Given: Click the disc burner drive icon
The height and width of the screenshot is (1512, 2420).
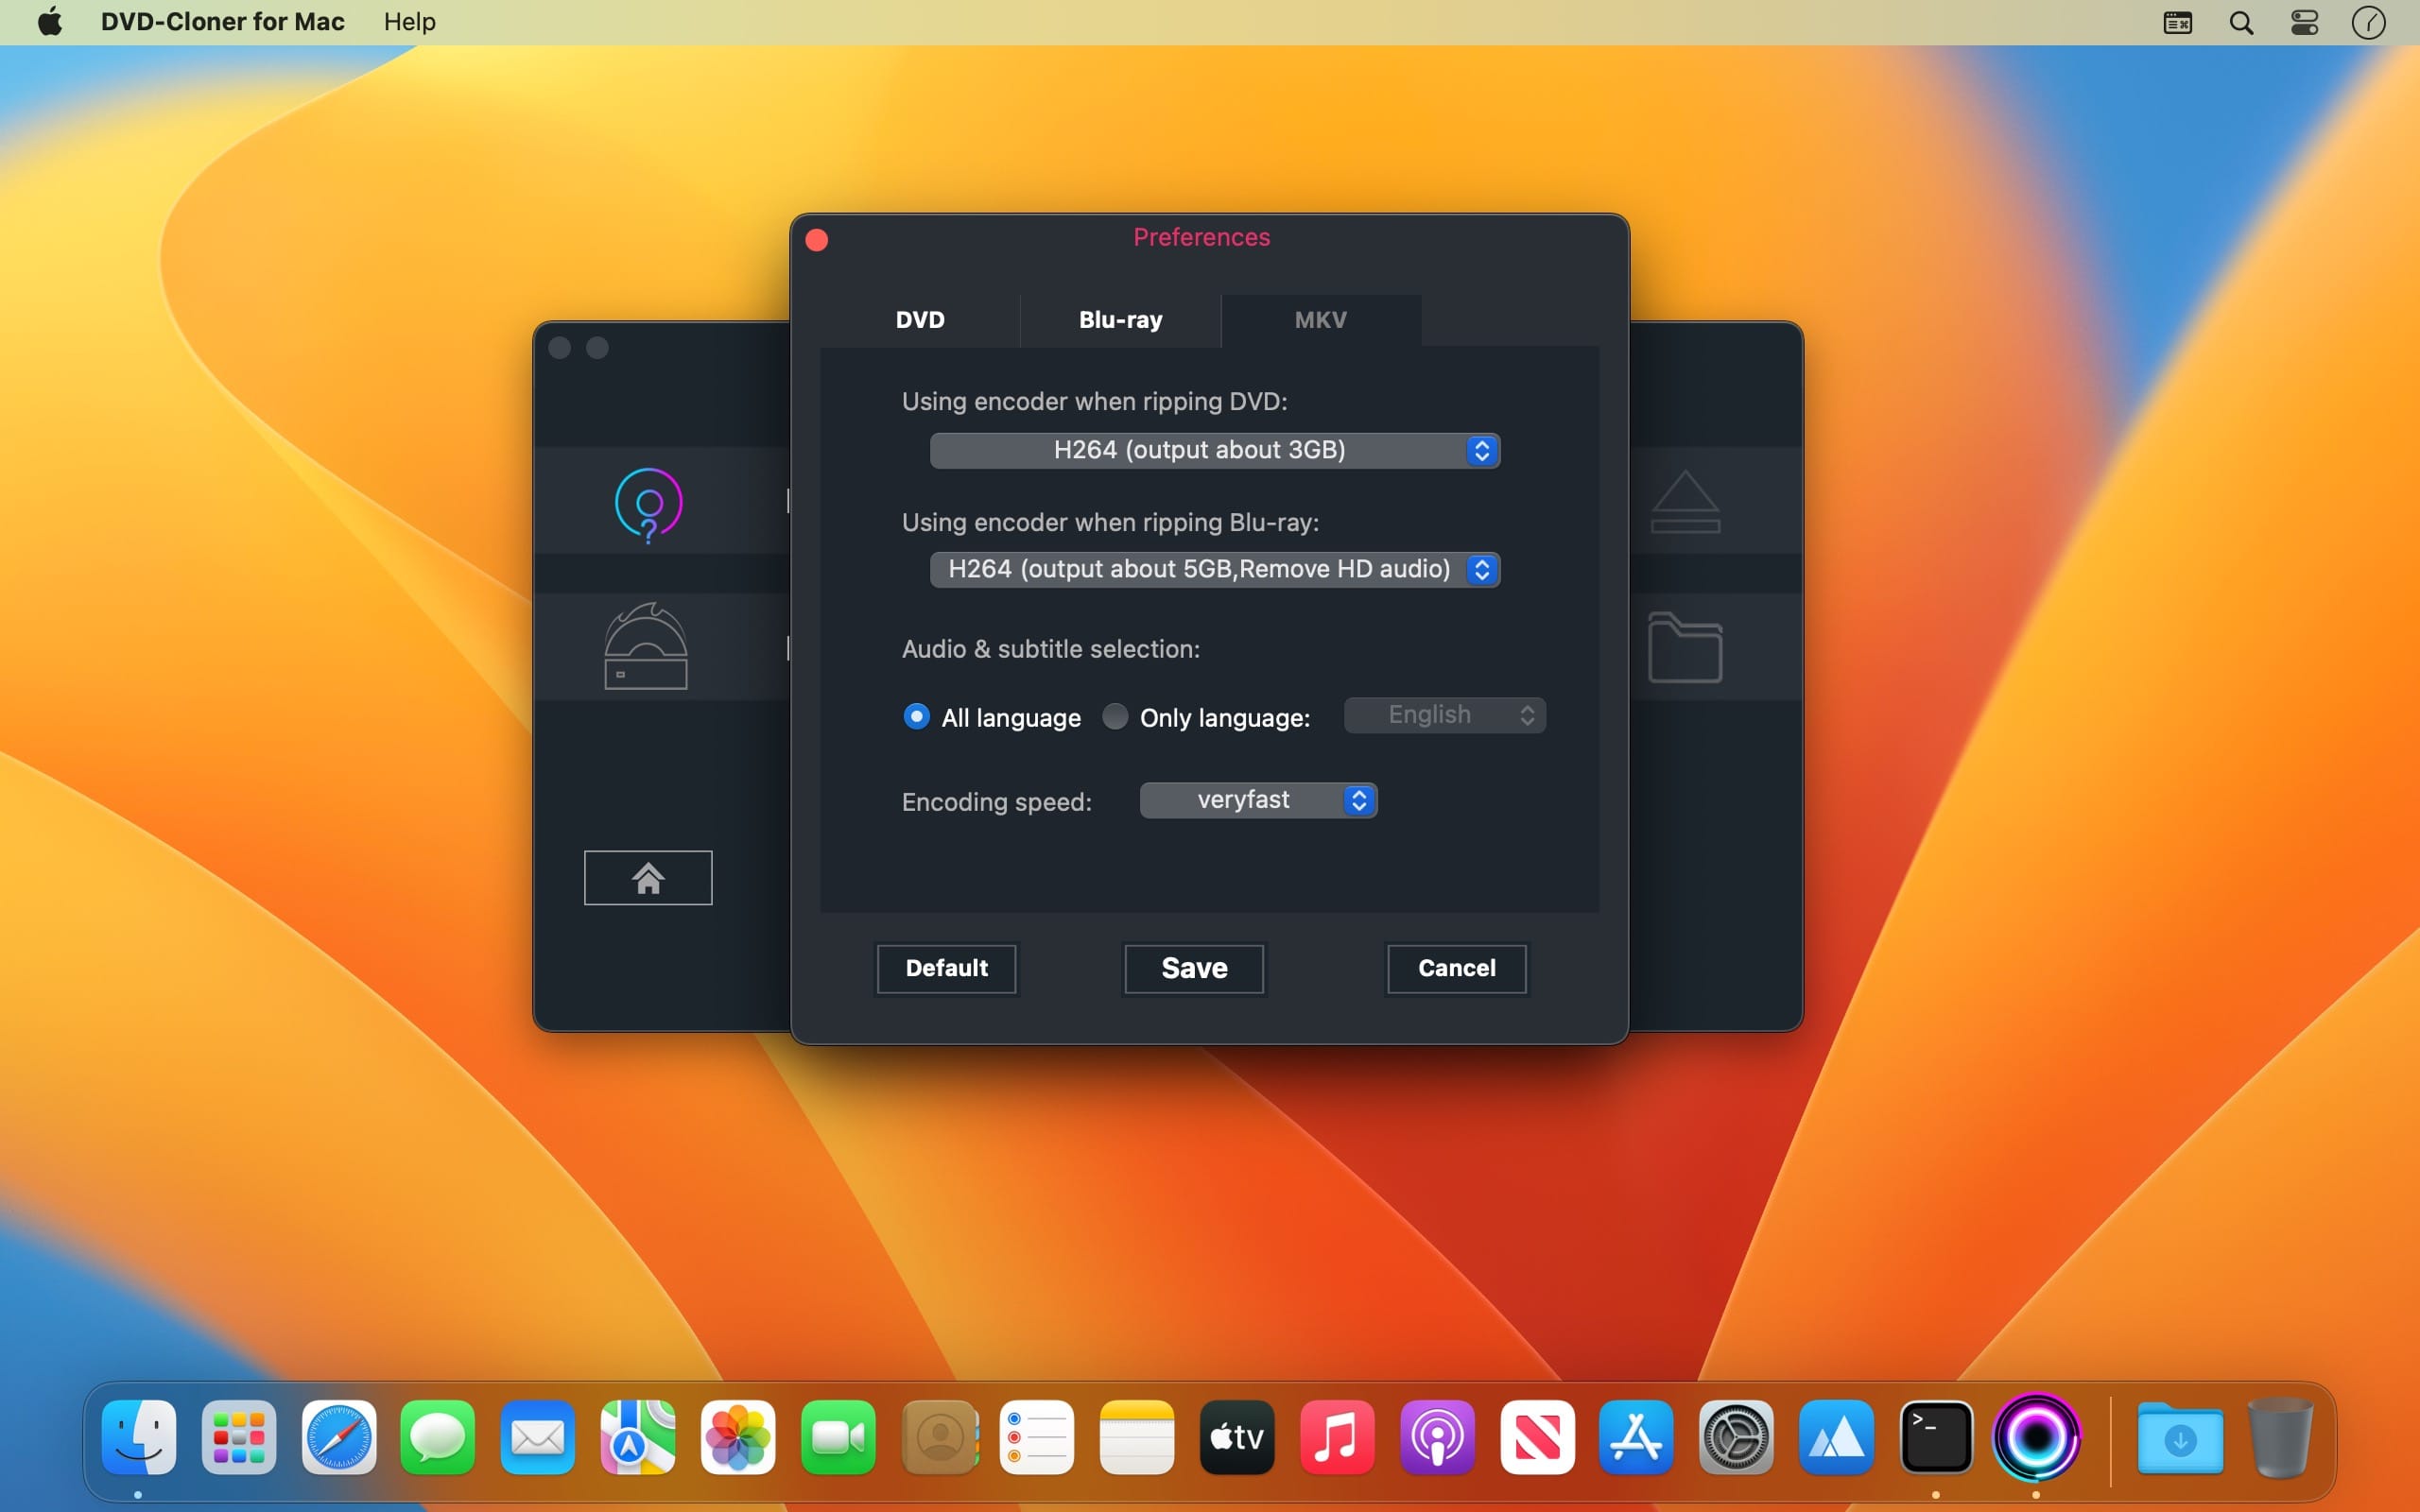Looking at the screenshot, I should (646, 647).
